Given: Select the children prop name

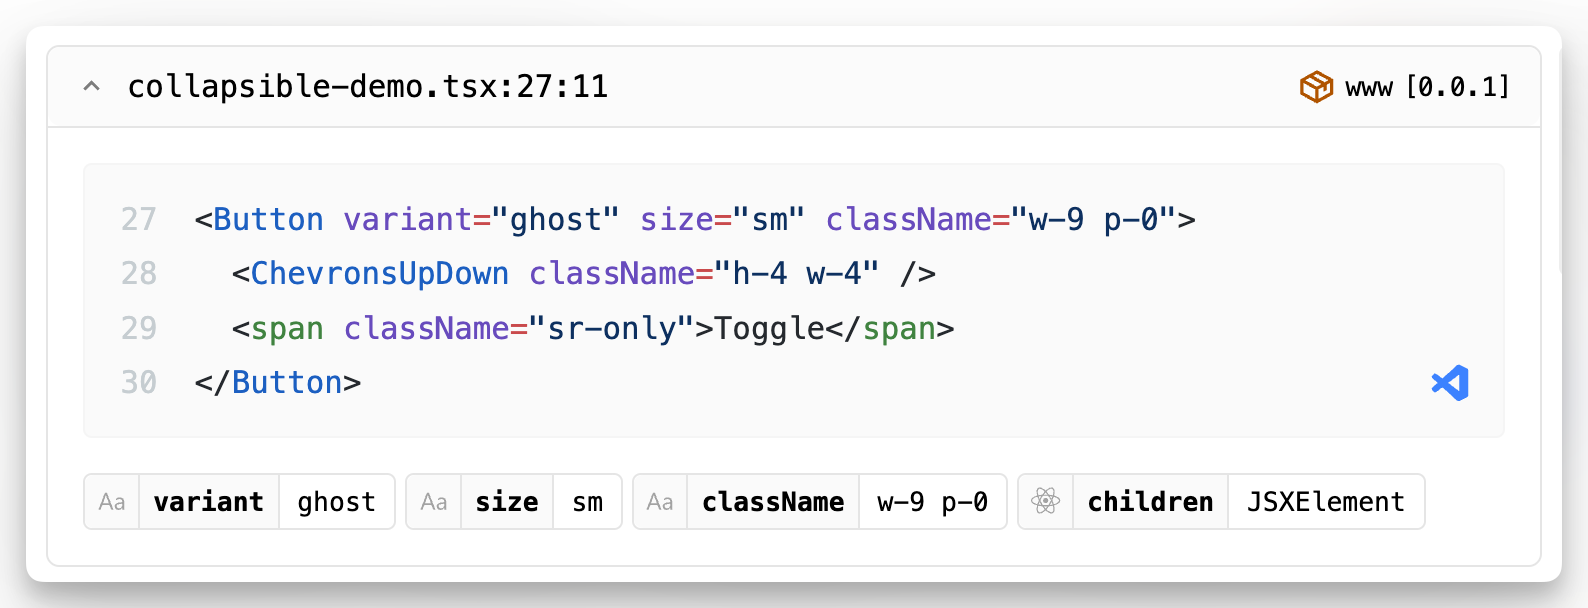Looking at the screenshot, I should pos(1150,502).
